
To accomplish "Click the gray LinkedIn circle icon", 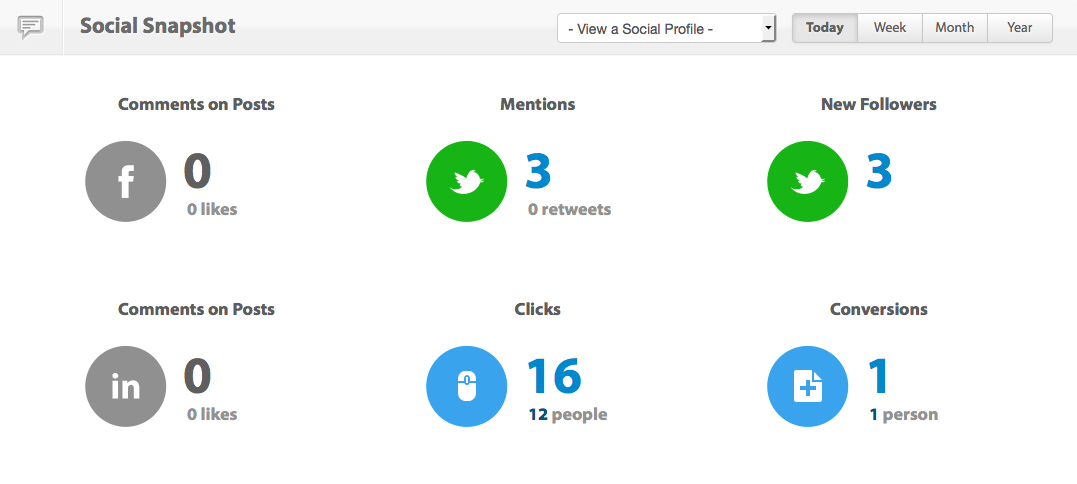I will pos(126,387).
